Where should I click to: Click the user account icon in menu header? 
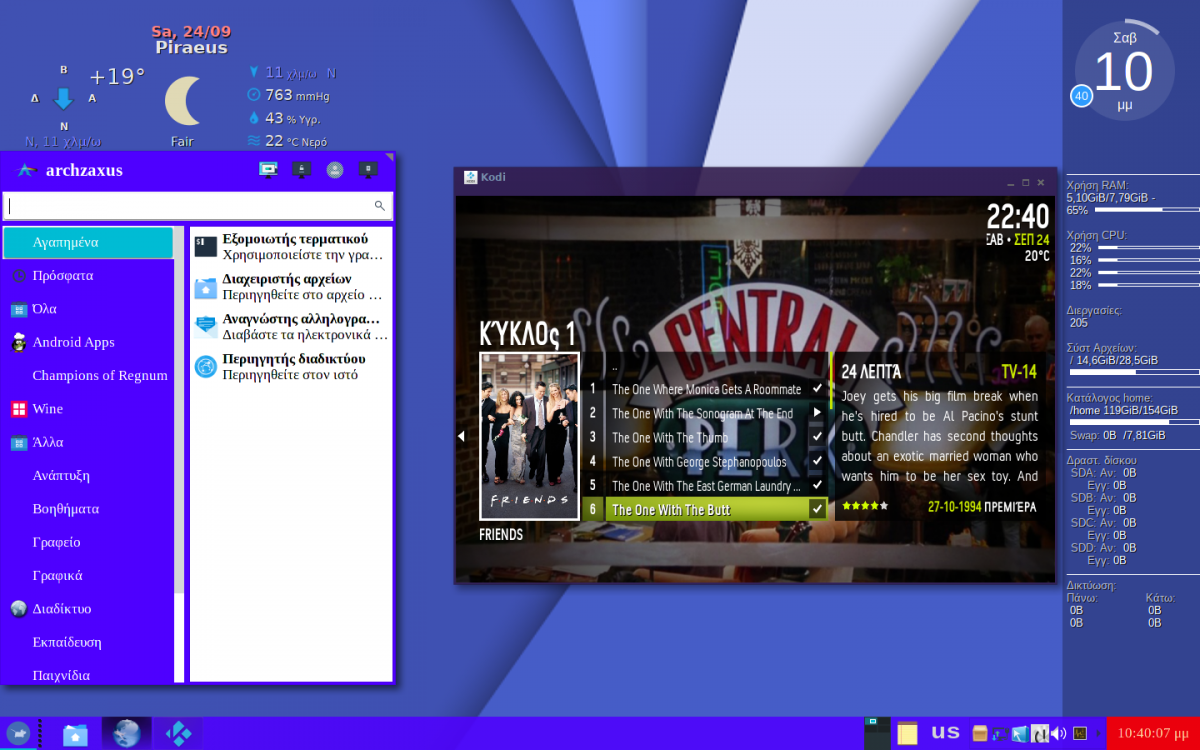click(x=335, y=170)
